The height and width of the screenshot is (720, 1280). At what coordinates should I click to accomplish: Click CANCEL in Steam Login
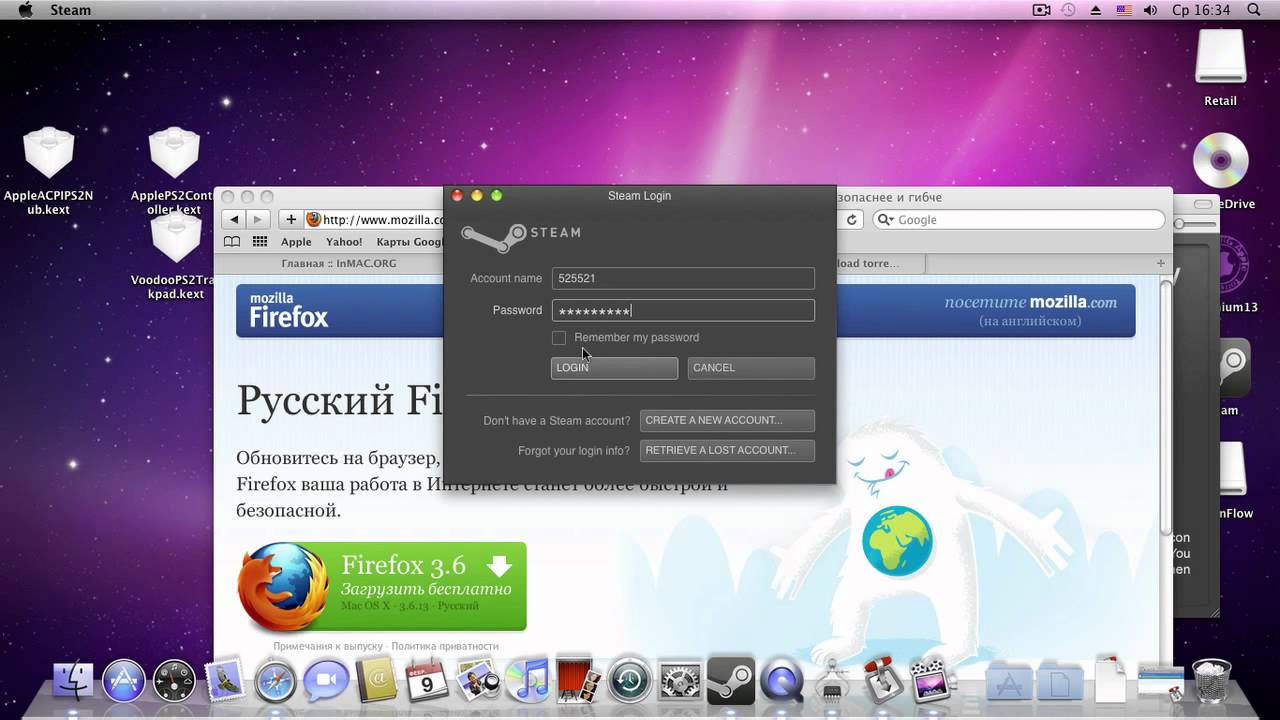point(751,368)
